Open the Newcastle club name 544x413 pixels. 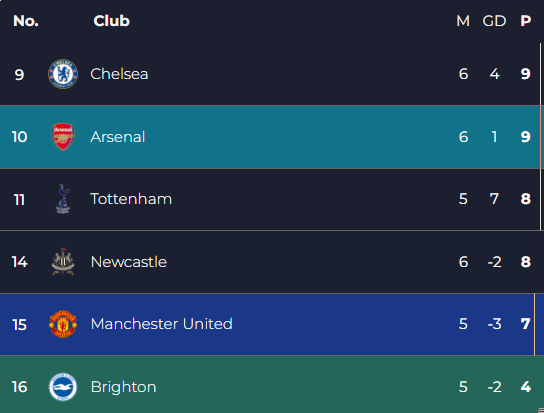[x=129, y=262]
